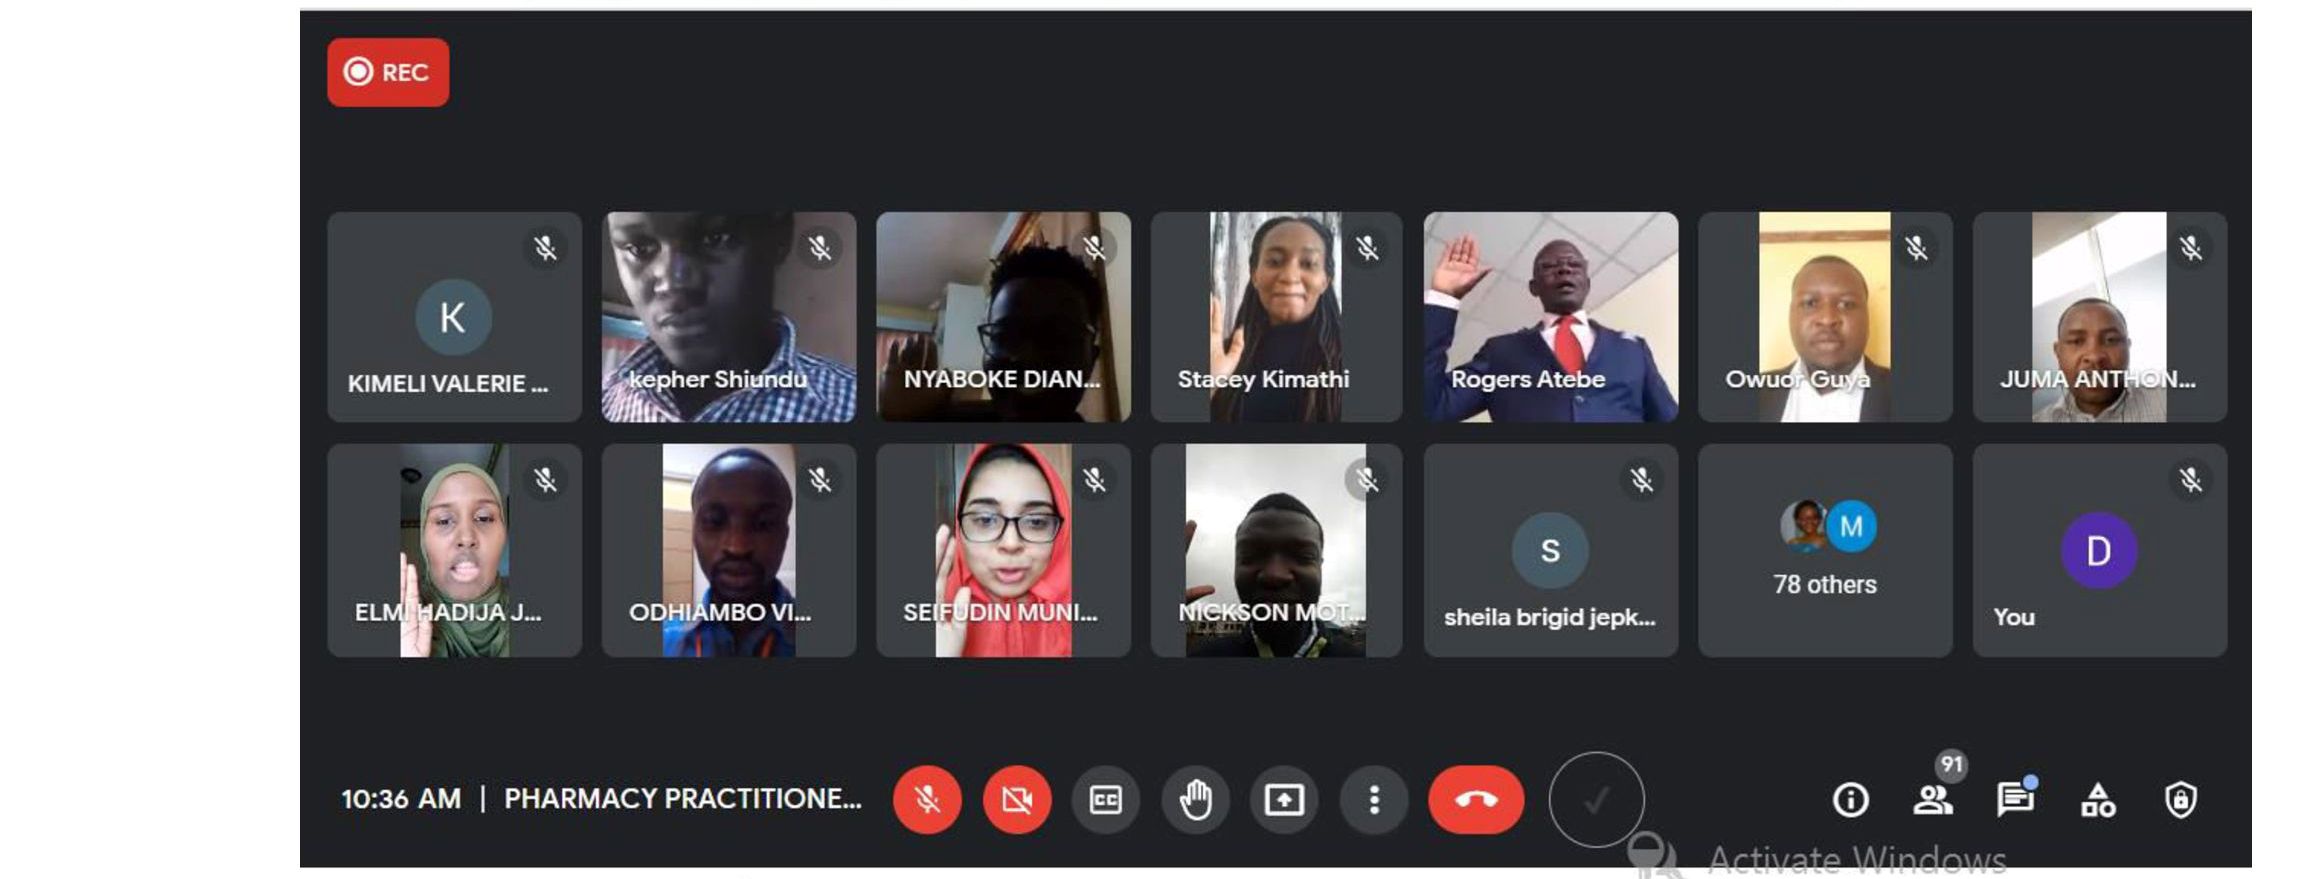
Task: Click the present now screen share icon
Action: pyautogui.click(x=1284, y=800)
